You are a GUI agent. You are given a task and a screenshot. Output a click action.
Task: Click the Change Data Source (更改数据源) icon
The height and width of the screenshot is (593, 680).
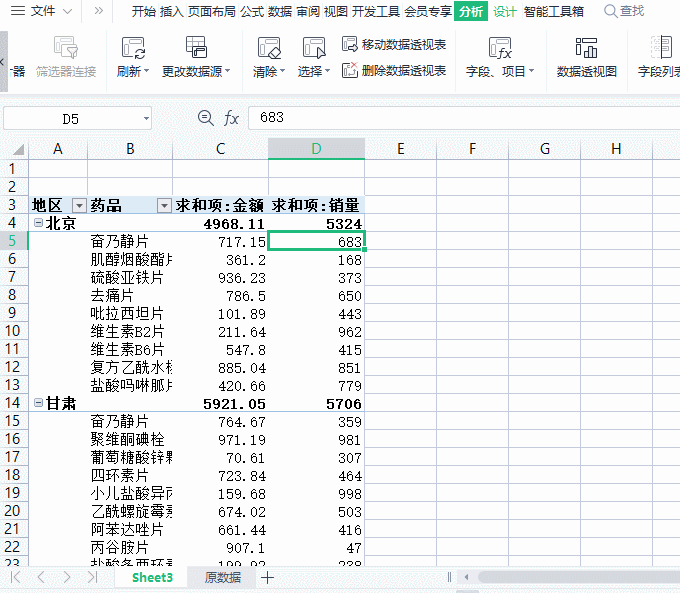[196, 48]
